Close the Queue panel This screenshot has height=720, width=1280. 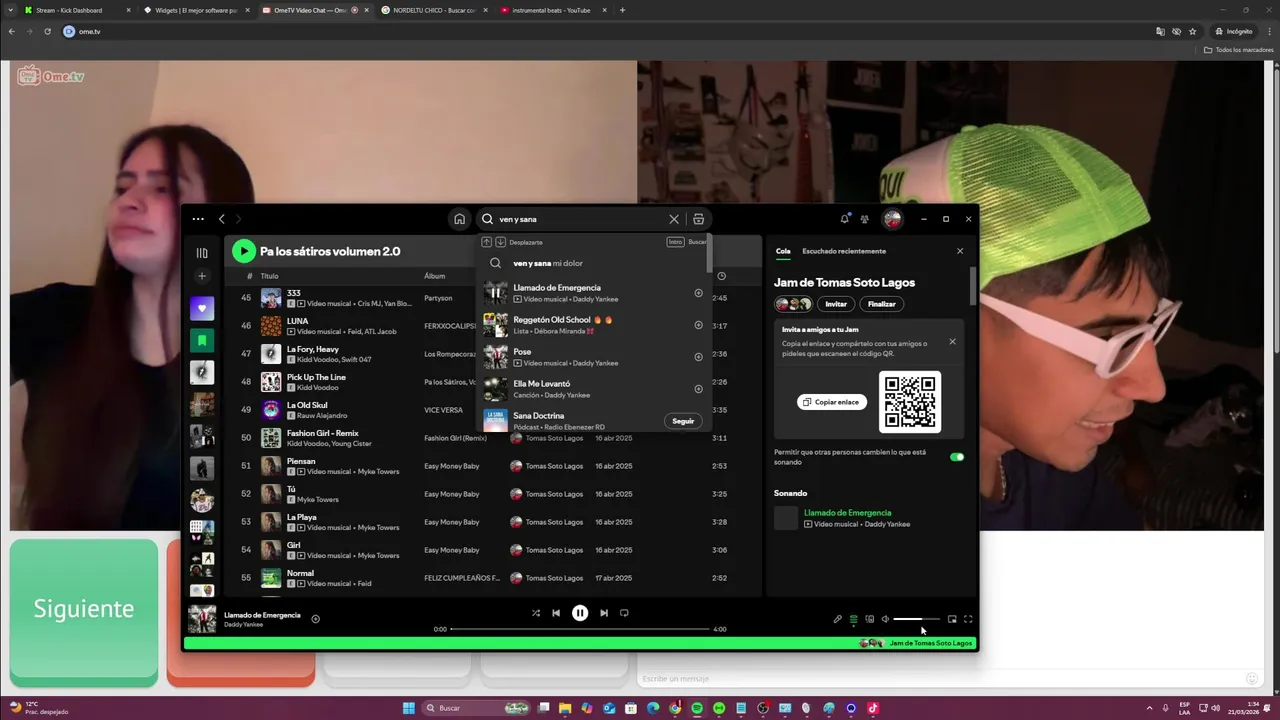(960, 251)
